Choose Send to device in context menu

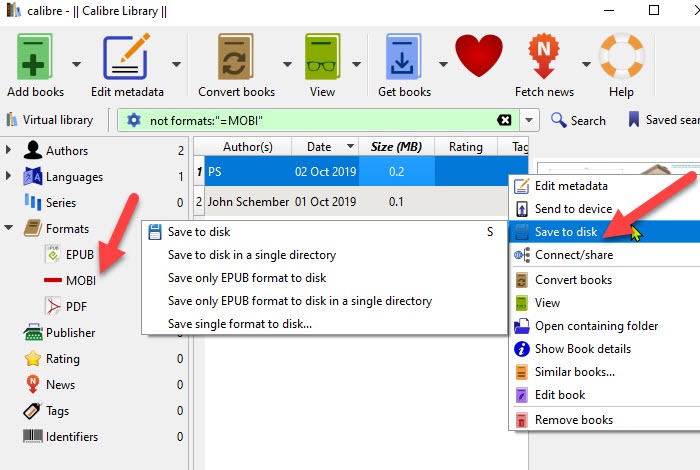(604, 208)
